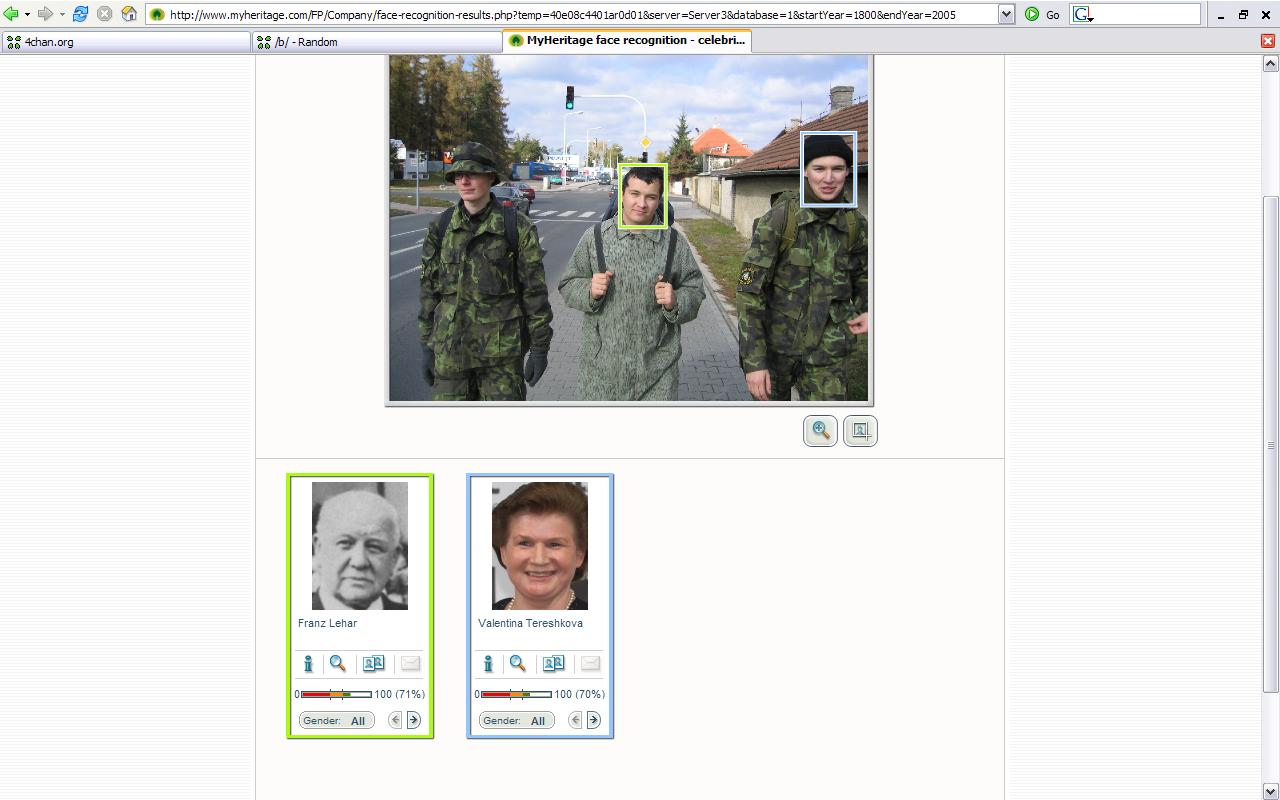Click the vertical scrollbar thumb
This screenshot has width=1280, height=800.
1270,444
